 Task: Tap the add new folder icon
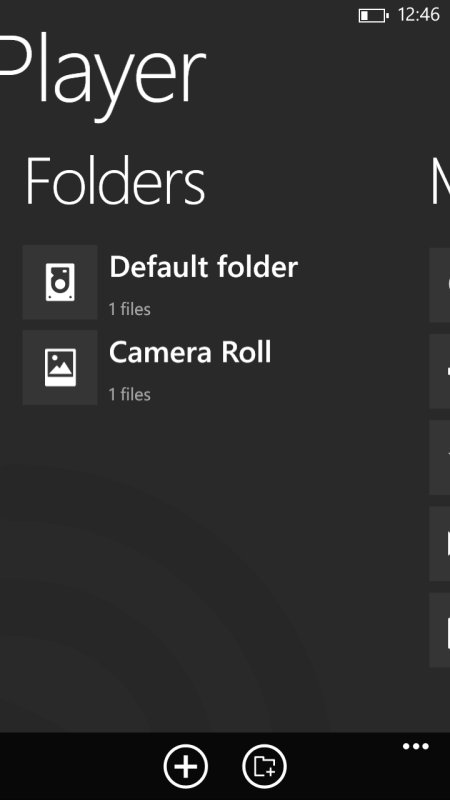point(264,766)
